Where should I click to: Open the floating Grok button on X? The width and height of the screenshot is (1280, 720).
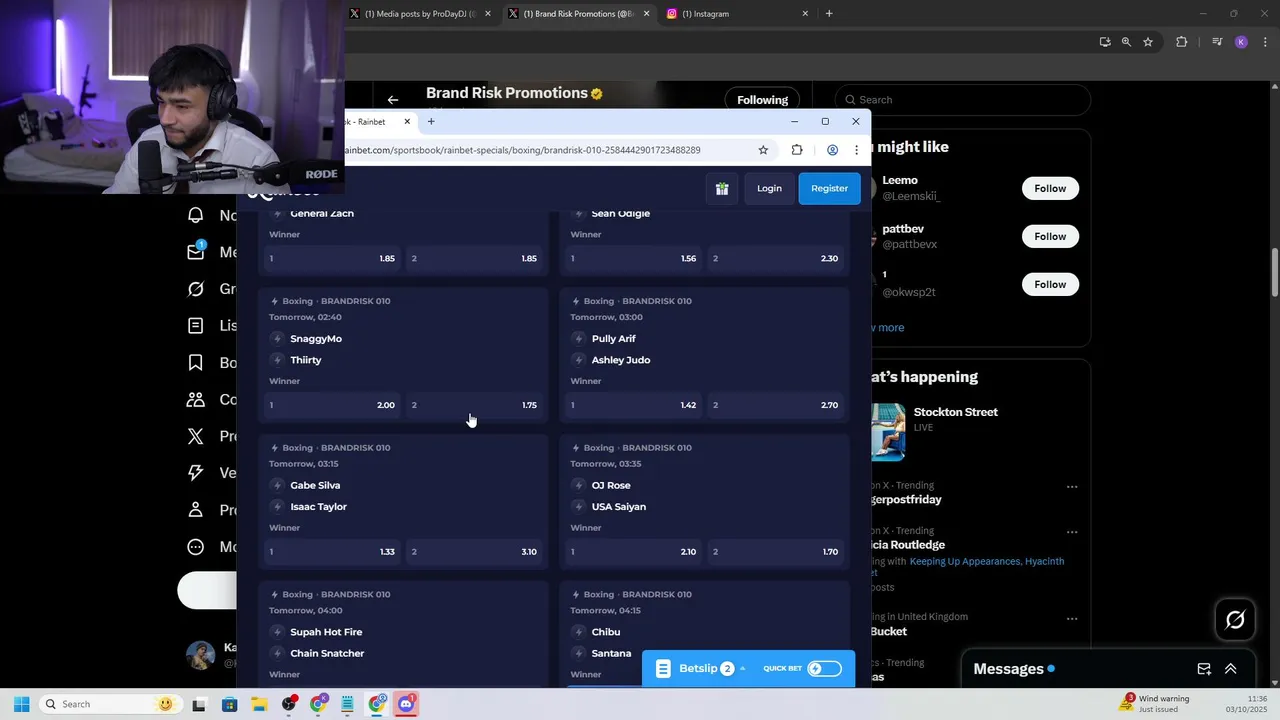coord(1235,620)
